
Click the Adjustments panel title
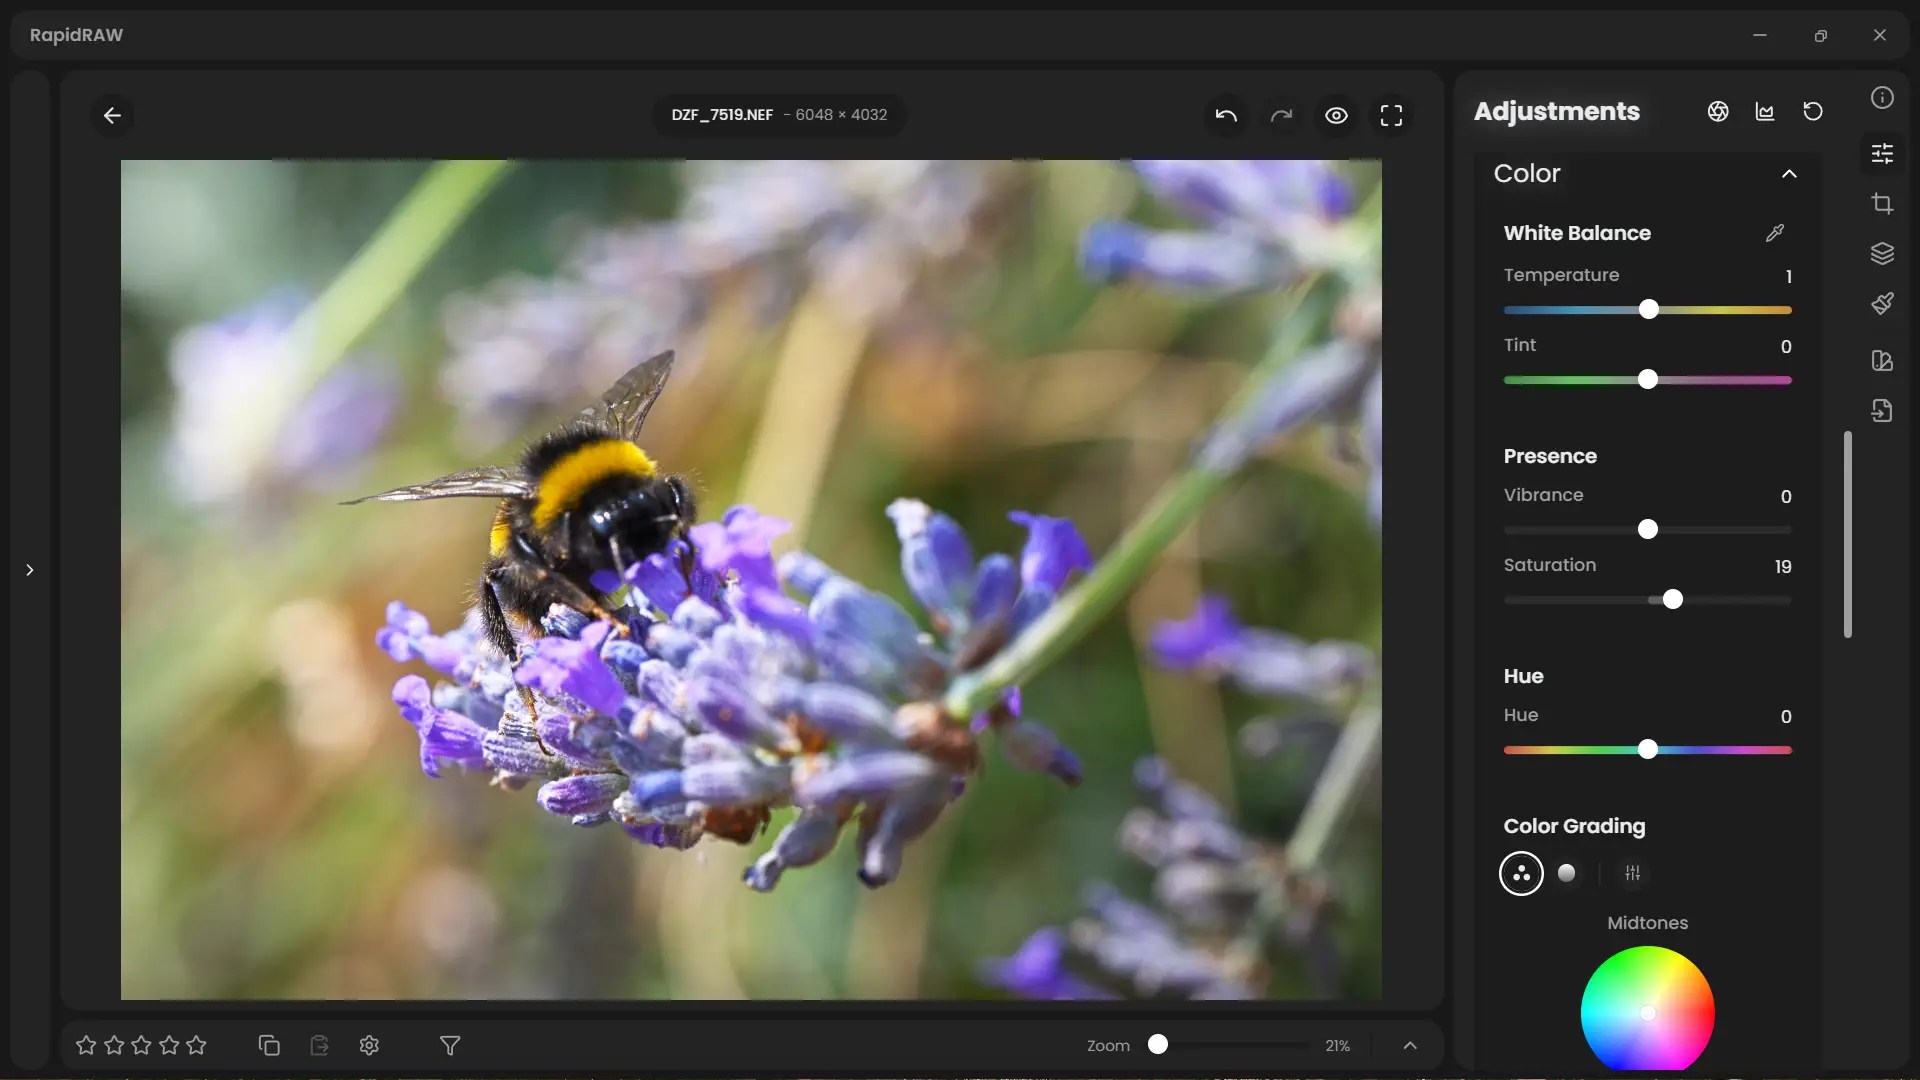coord(1557,111)
